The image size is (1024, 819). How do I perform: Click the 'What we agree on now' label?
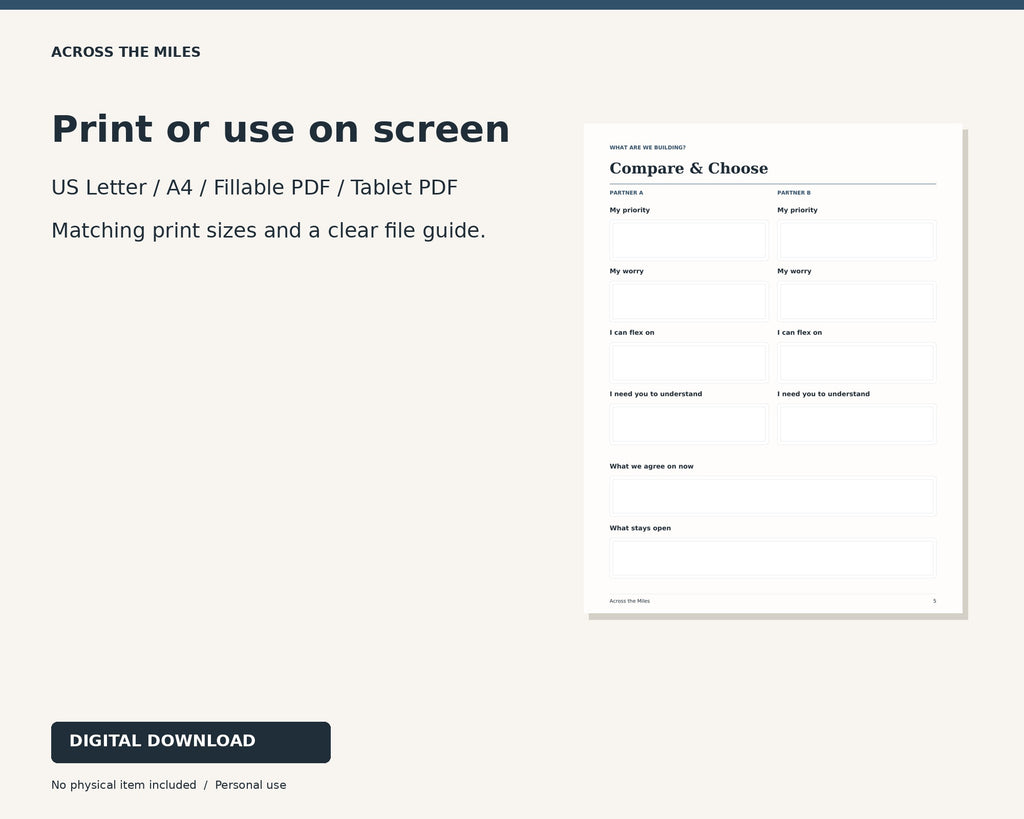(651, 466)
